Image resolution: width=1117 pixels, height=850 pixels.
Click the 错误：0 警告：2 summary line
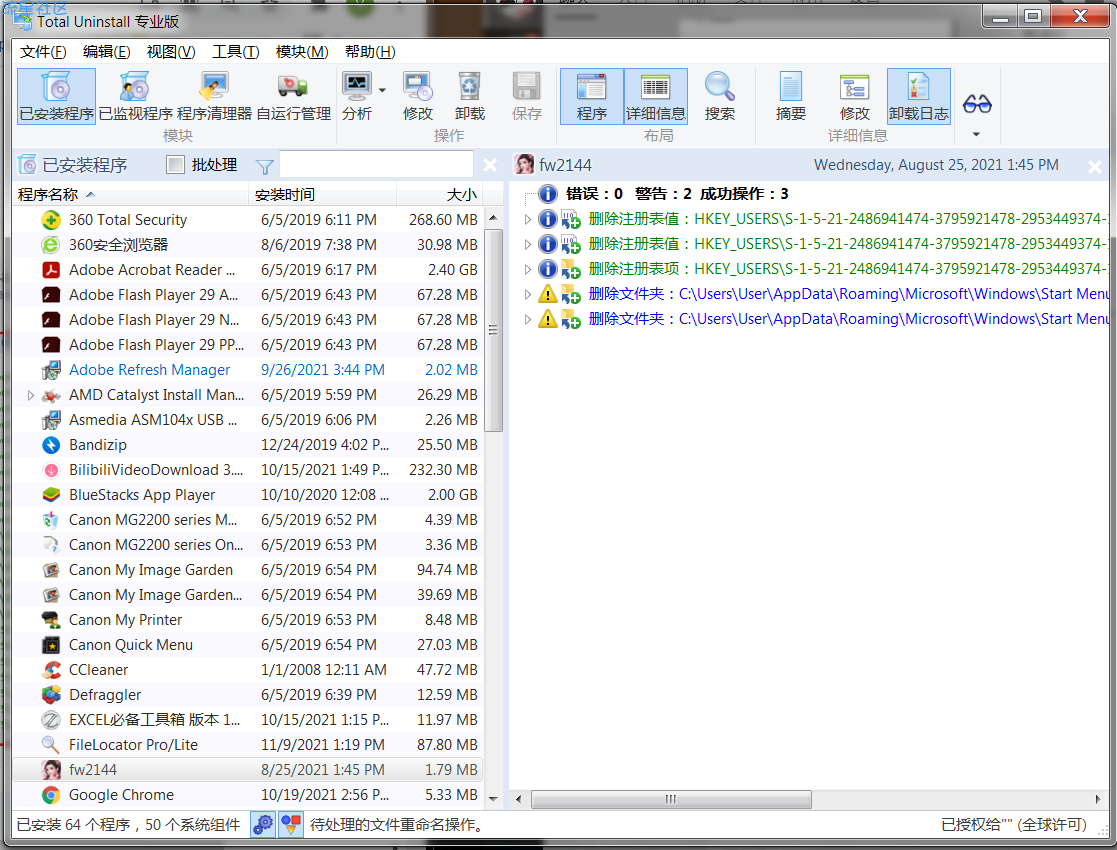677,194
